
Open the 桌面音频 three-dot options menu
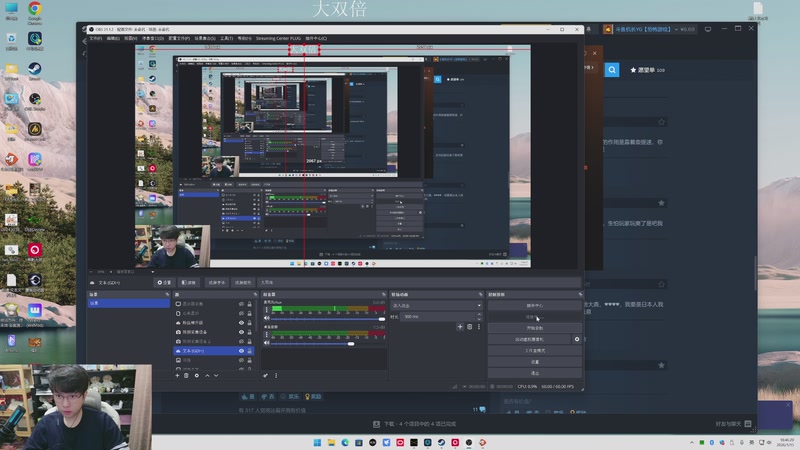coord(266,335)
